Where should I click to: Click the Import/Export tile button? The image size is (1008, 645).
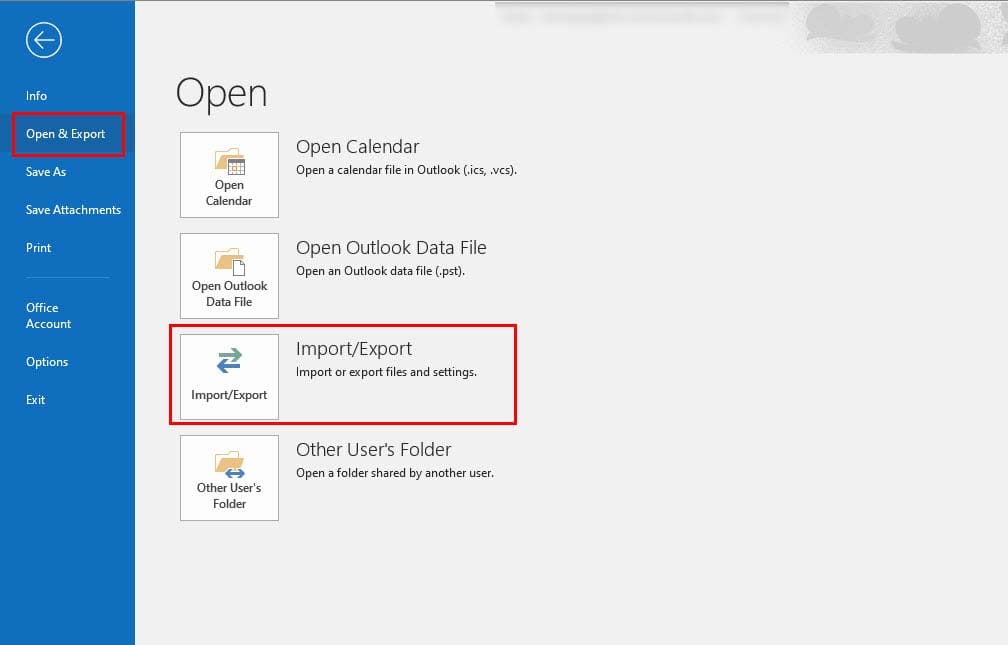pyautogui.click(x=230, y=377)
